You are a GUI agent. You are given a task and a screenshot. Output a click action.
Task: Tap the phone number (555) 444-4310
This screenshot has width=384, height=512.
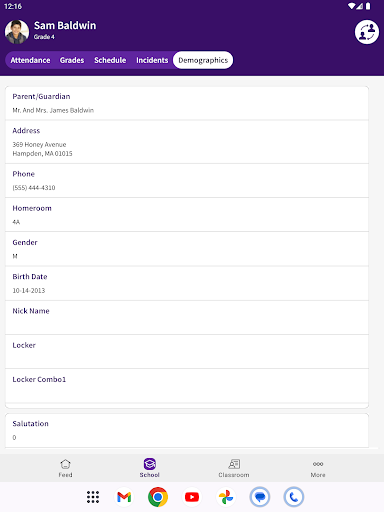[x=34, y=188]
